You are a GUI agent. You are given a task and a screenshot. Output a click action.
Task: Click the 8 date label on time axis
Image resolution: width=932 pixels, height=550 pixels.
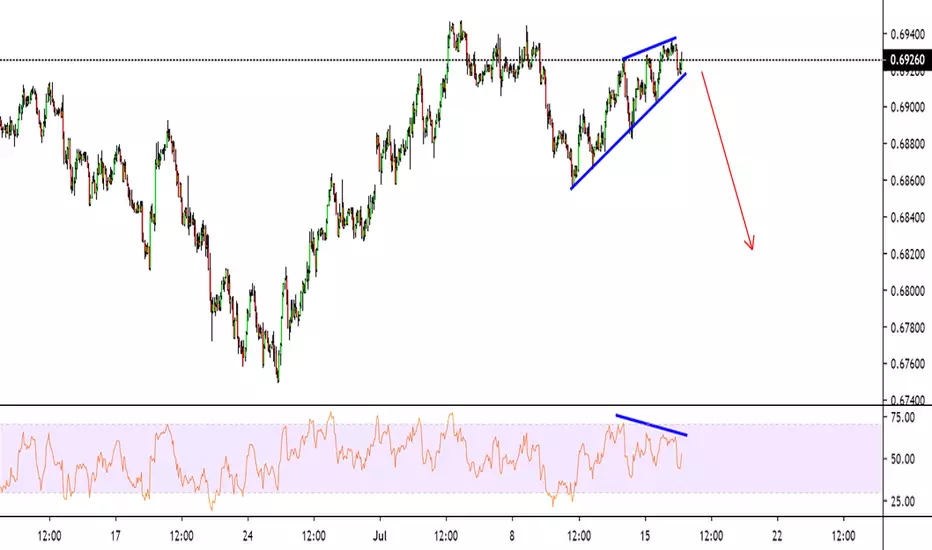tap(512, 536)
